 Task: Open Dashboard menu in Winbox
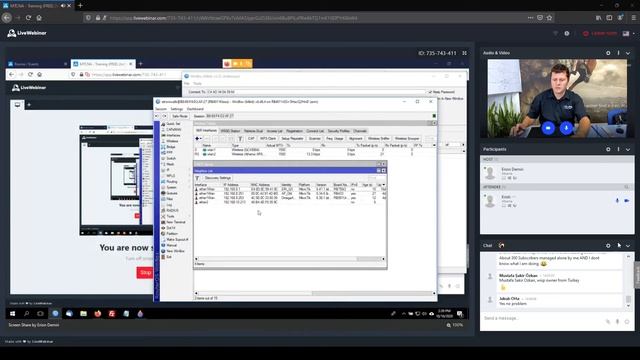[x=195, y=109]
